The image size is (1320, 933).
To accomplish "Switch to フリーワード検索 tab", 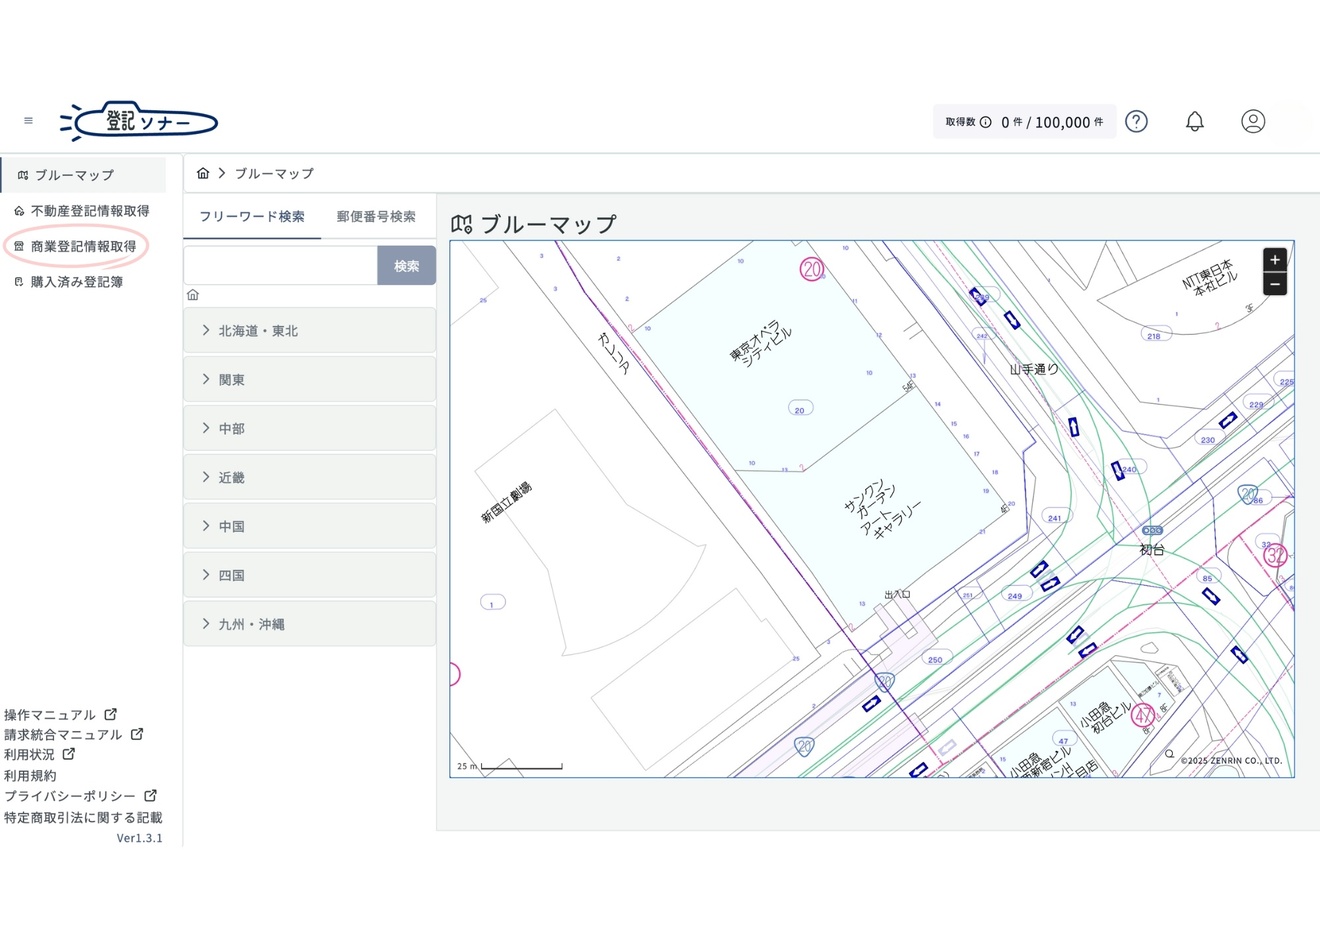I will click(x=252, y=216).
